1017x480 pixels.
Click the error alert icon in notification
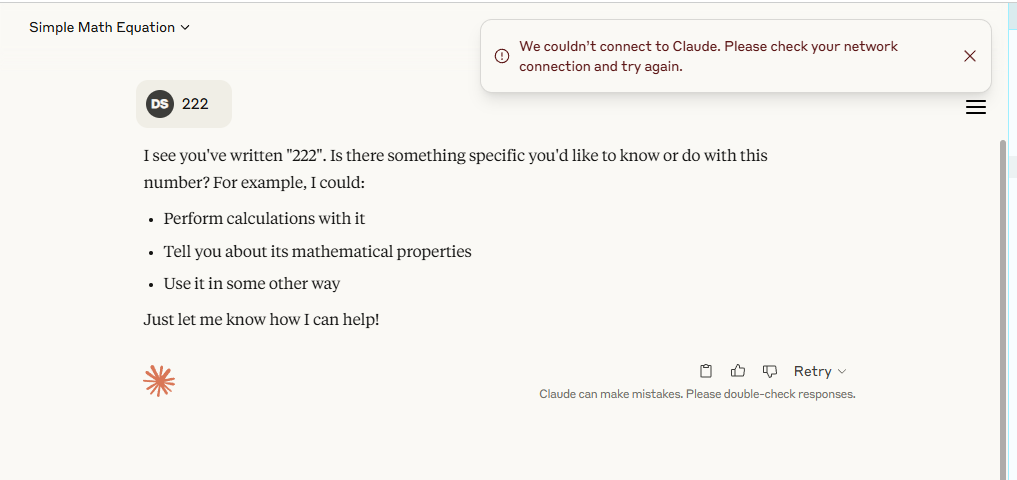tap(501, 56)
